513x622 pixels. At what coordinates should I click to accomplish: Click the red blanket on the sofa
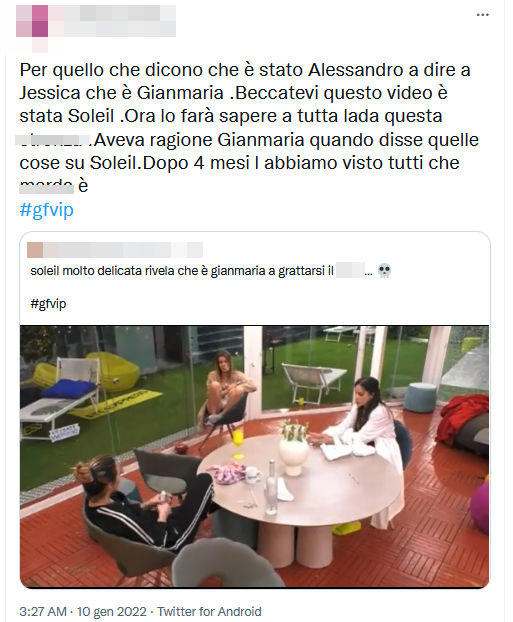(463, 419)
